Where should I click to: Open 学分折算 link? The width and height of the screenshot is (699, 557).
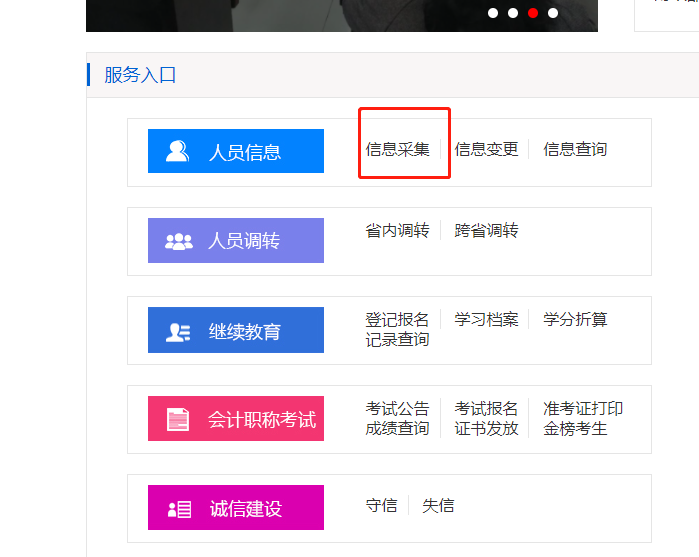coord(575,319)
